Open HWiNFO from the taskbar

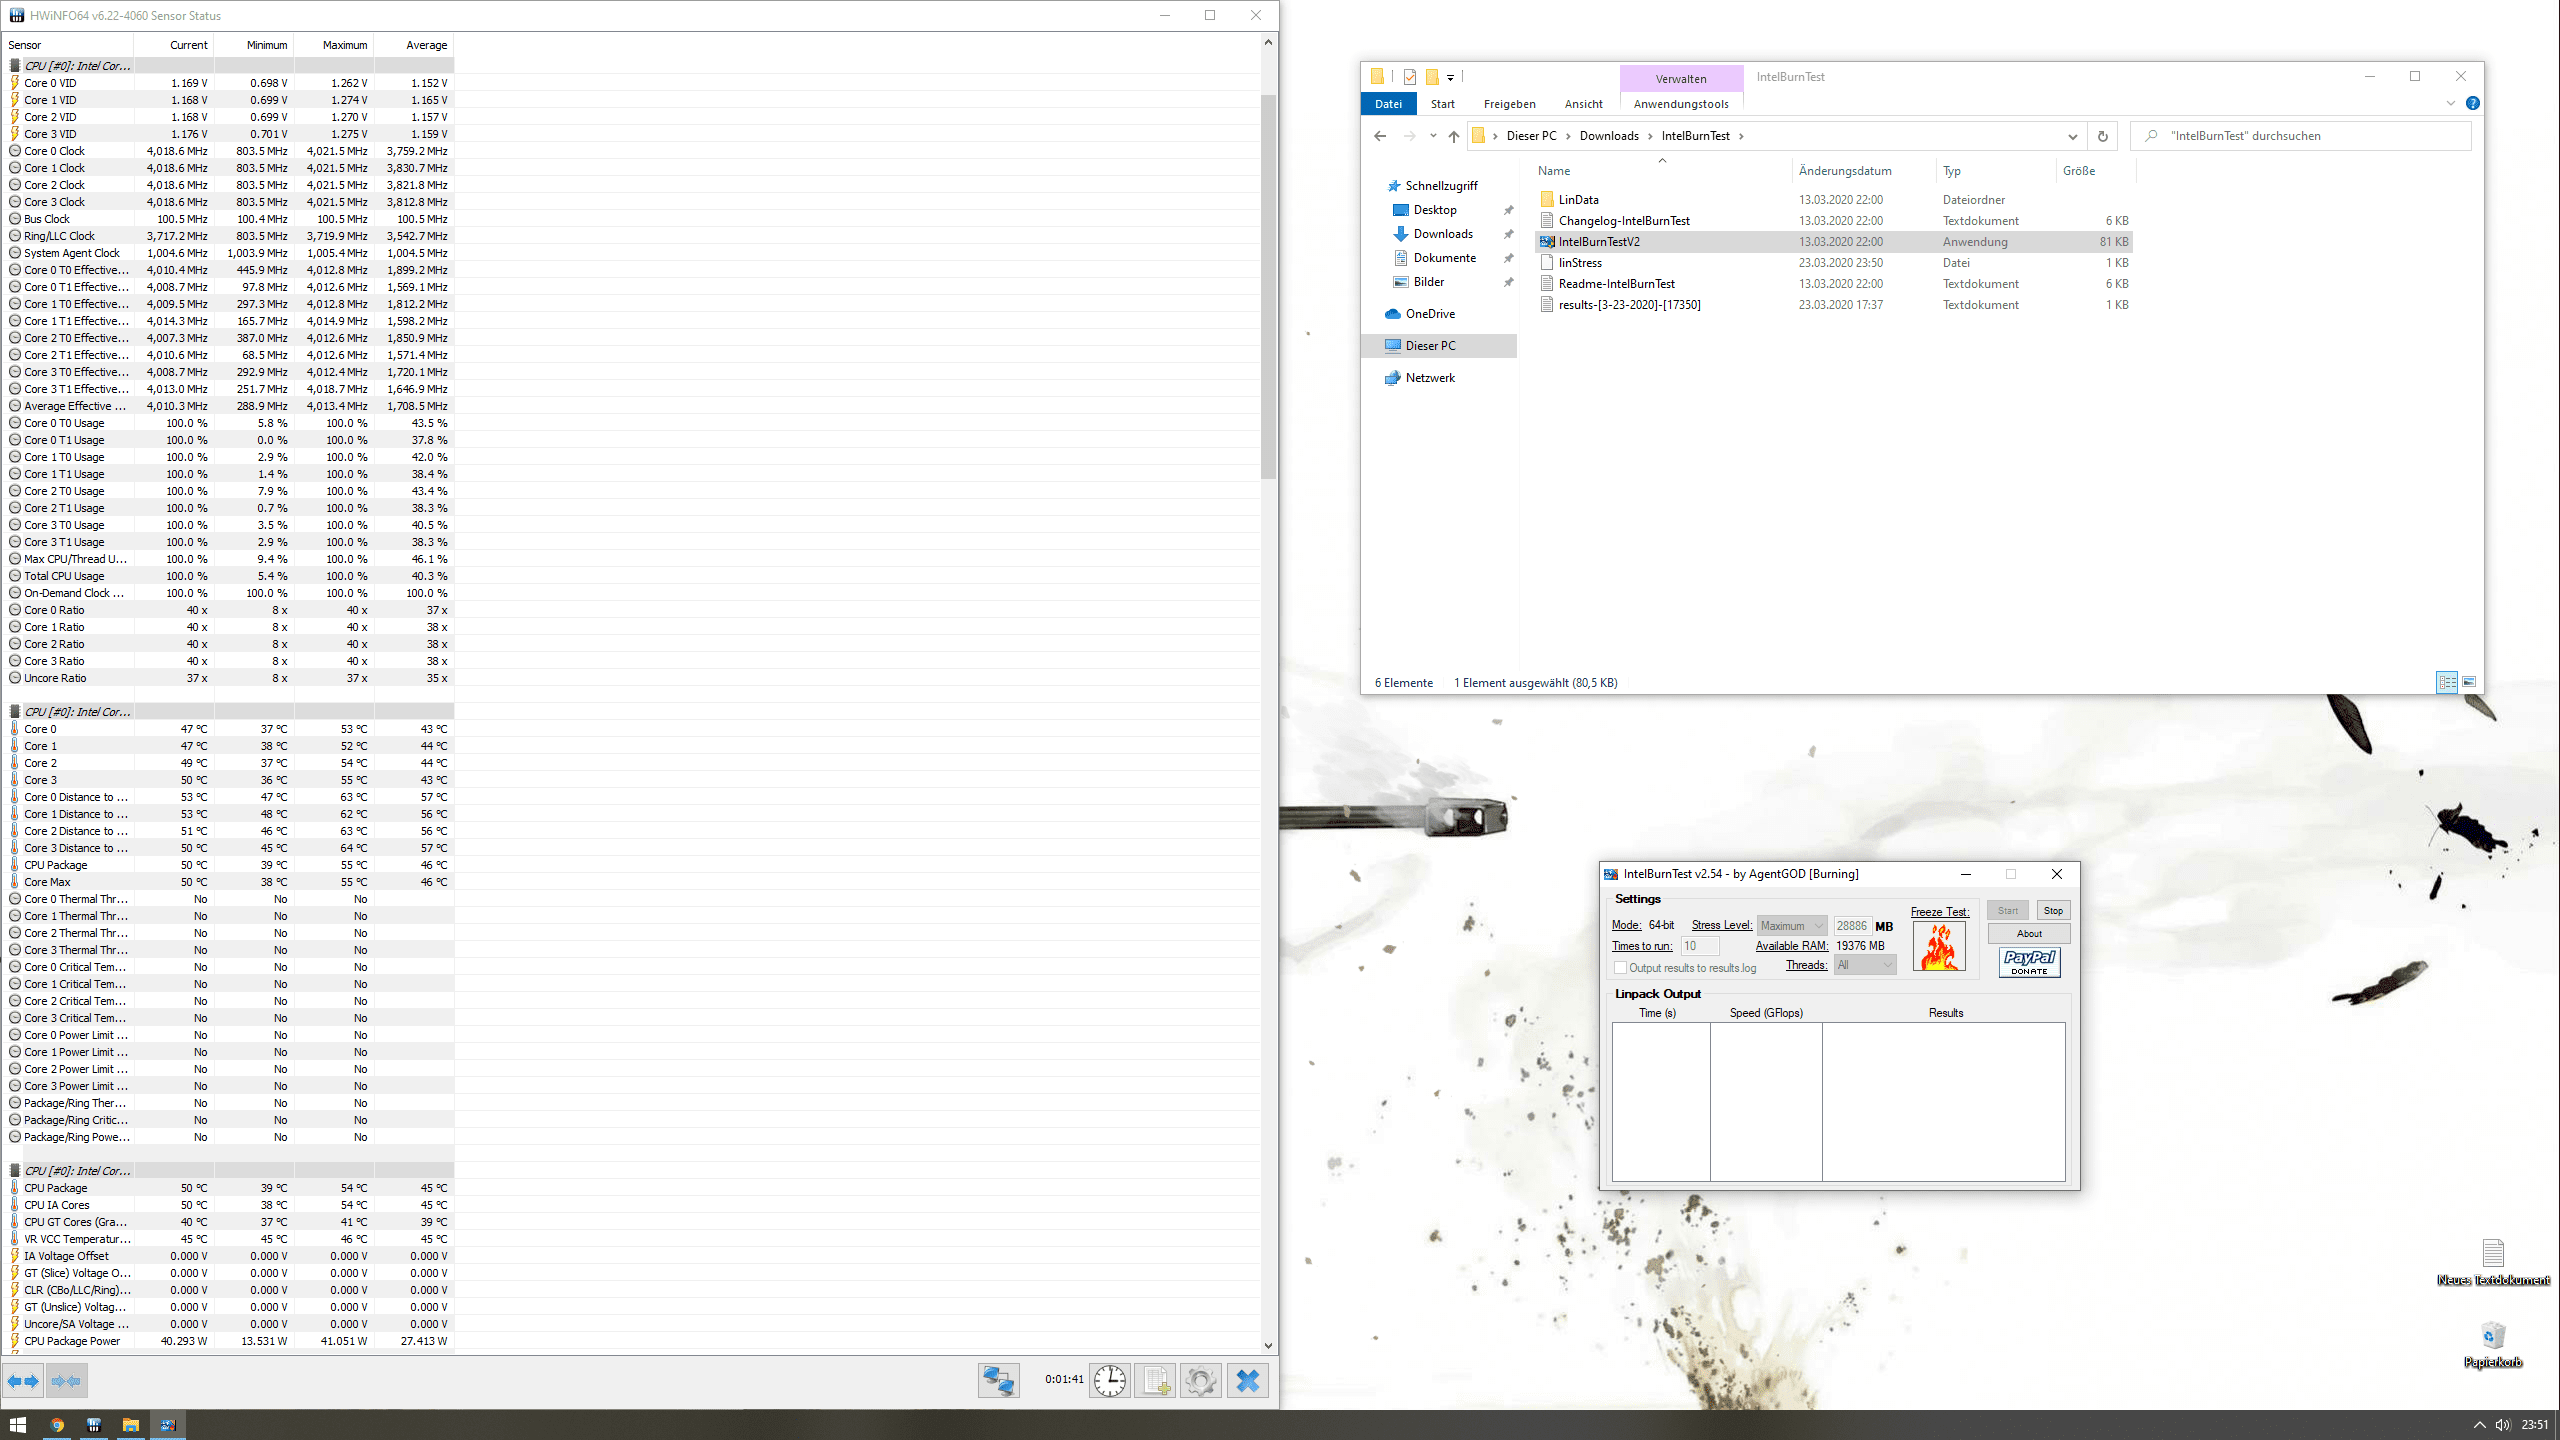94,1425
